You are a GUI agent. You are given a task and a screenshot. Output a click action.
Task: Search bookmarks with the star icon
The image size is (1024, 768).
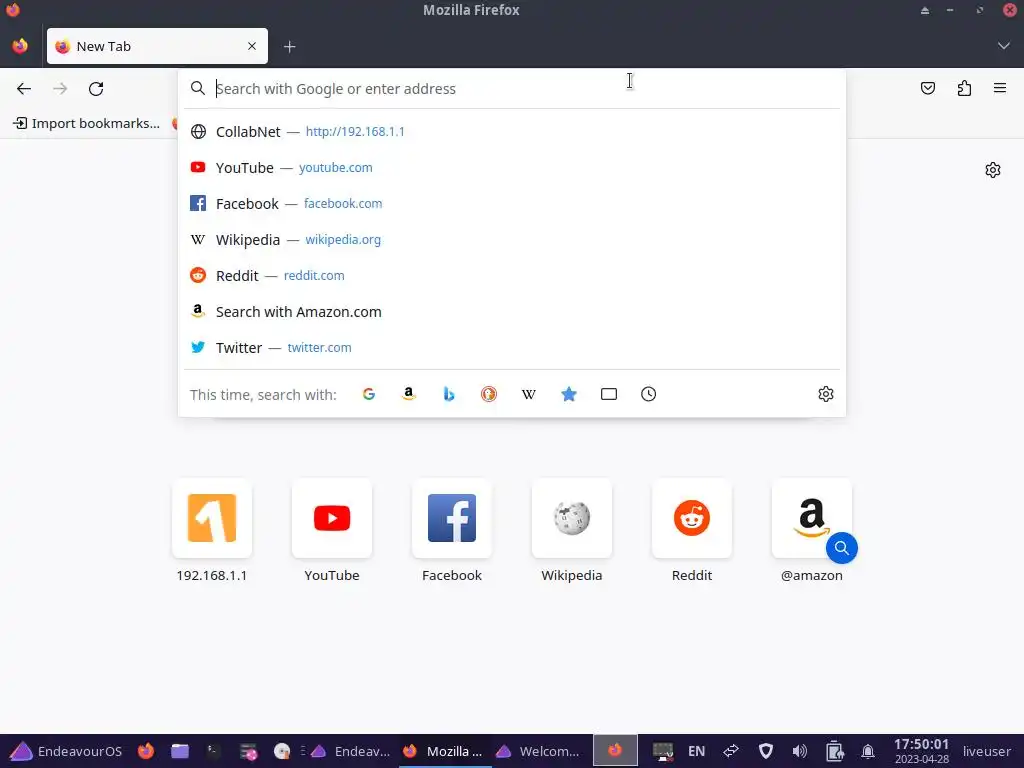(x=569, y=394)
